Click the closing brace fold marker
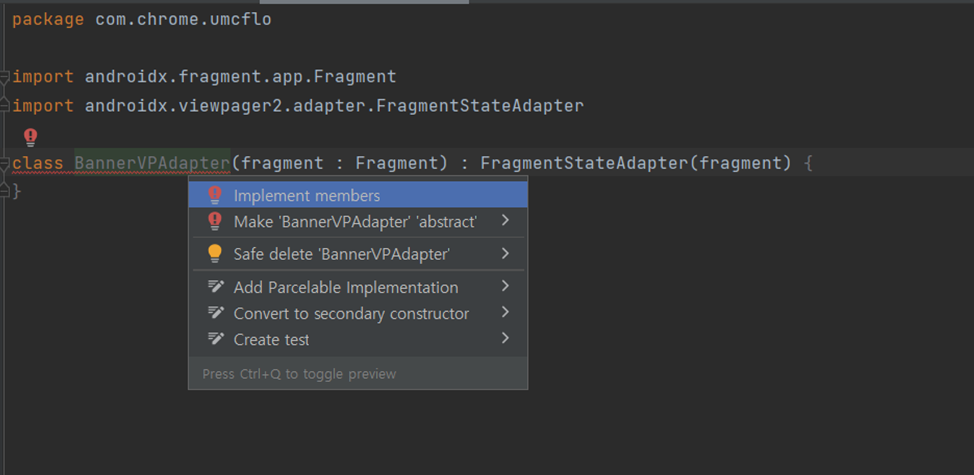This screenshot has width=974, height=475. click(x=4, y=192)
